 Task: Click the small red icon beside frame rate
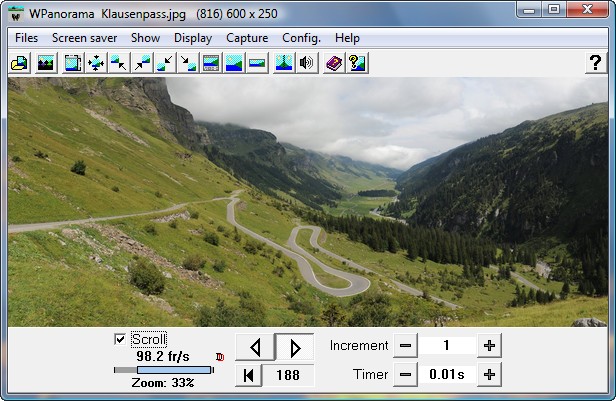click(220, 356)
